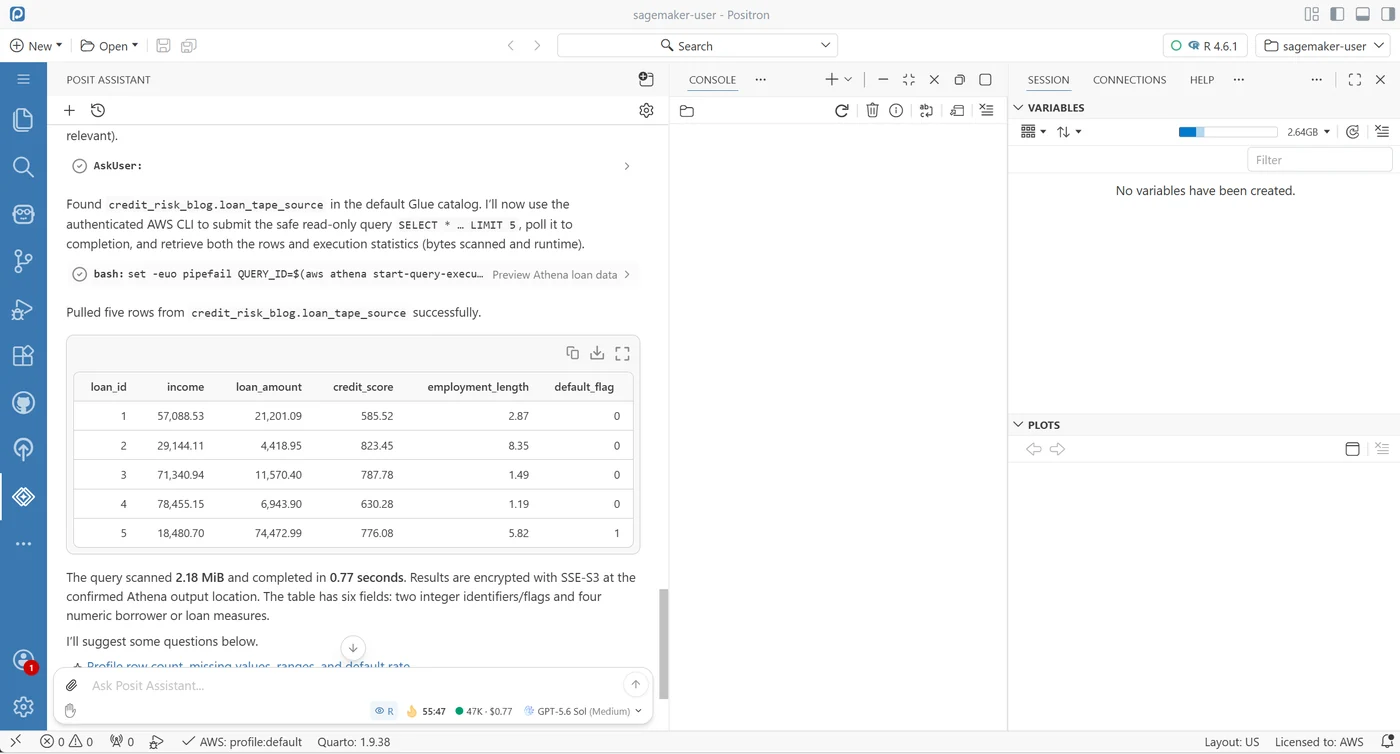Delete all variables in Variables pane
The height and width of the screenshot is (754, 1400).
tap(1382, 132)
